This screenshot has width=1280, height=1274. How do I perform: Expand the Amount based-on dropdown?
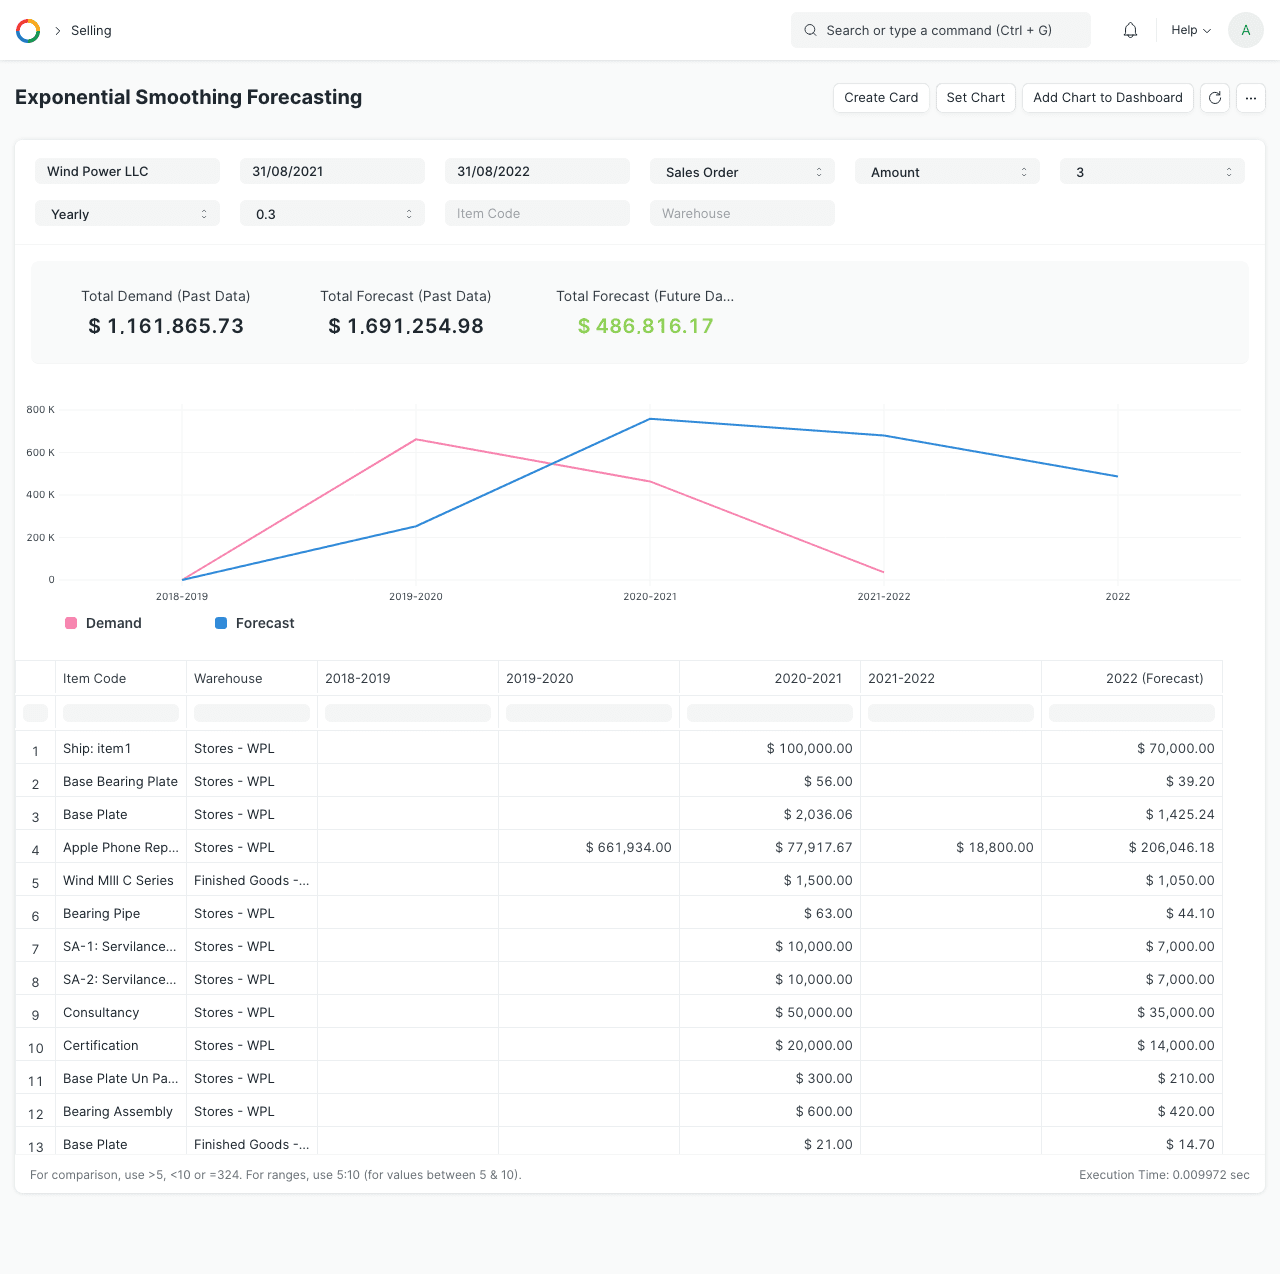coord(947,172)
